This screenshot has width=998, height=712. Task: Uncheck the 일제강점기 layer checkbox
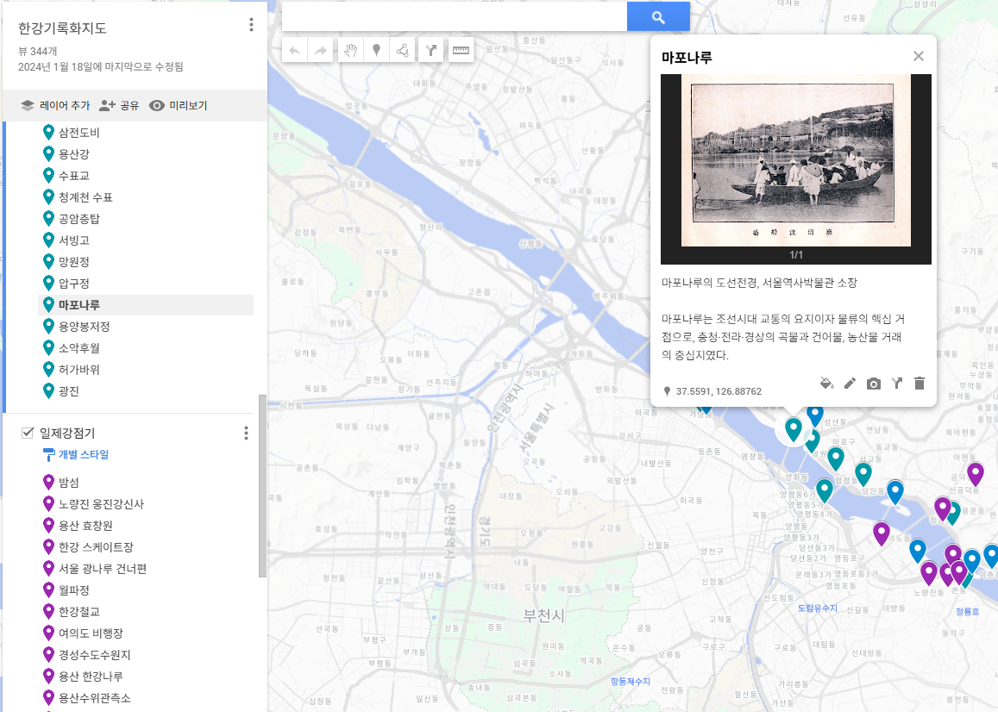pos(28,433)
